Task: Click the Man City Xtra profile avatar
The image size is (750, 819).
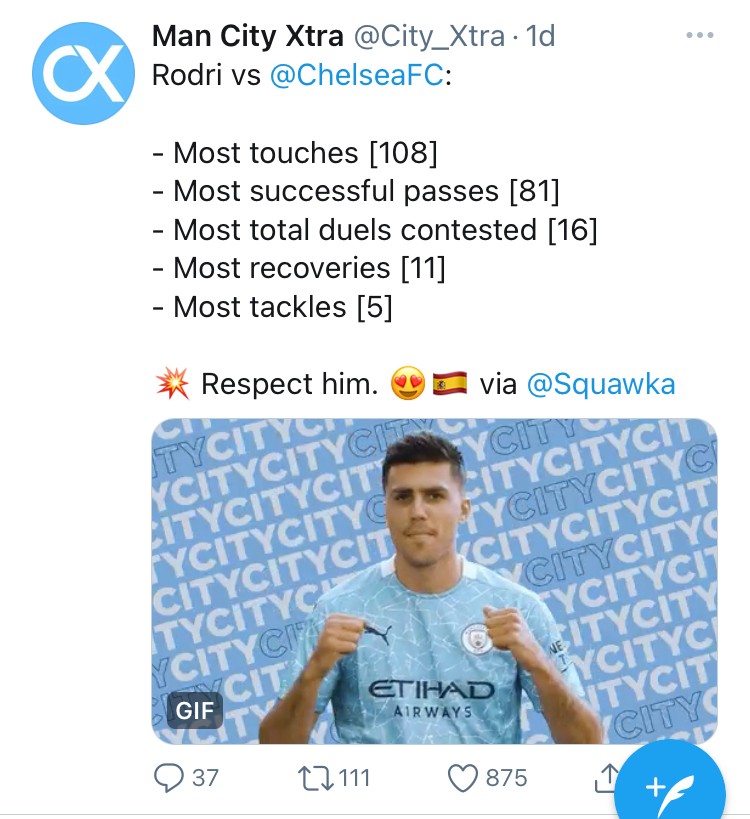Action: [84, 74]
